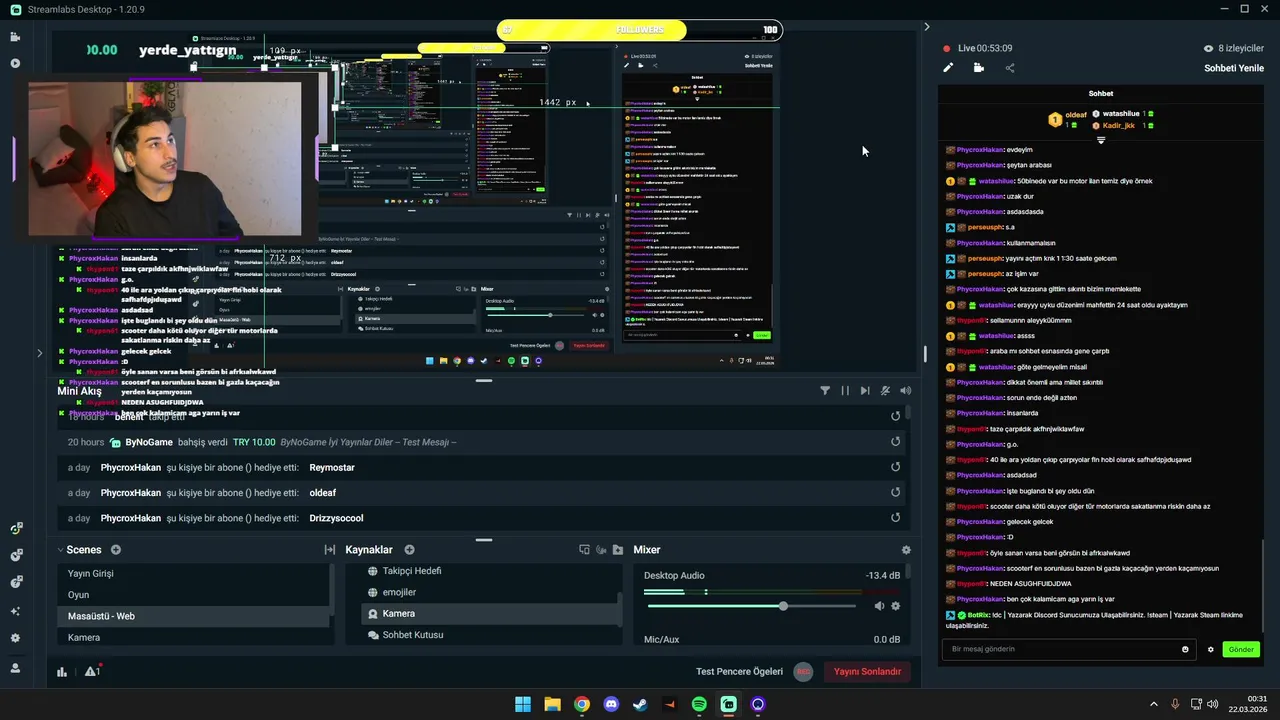Mute event sounds in Mini Akış
Screen dimensions: 1280x720
click(885, 391)
